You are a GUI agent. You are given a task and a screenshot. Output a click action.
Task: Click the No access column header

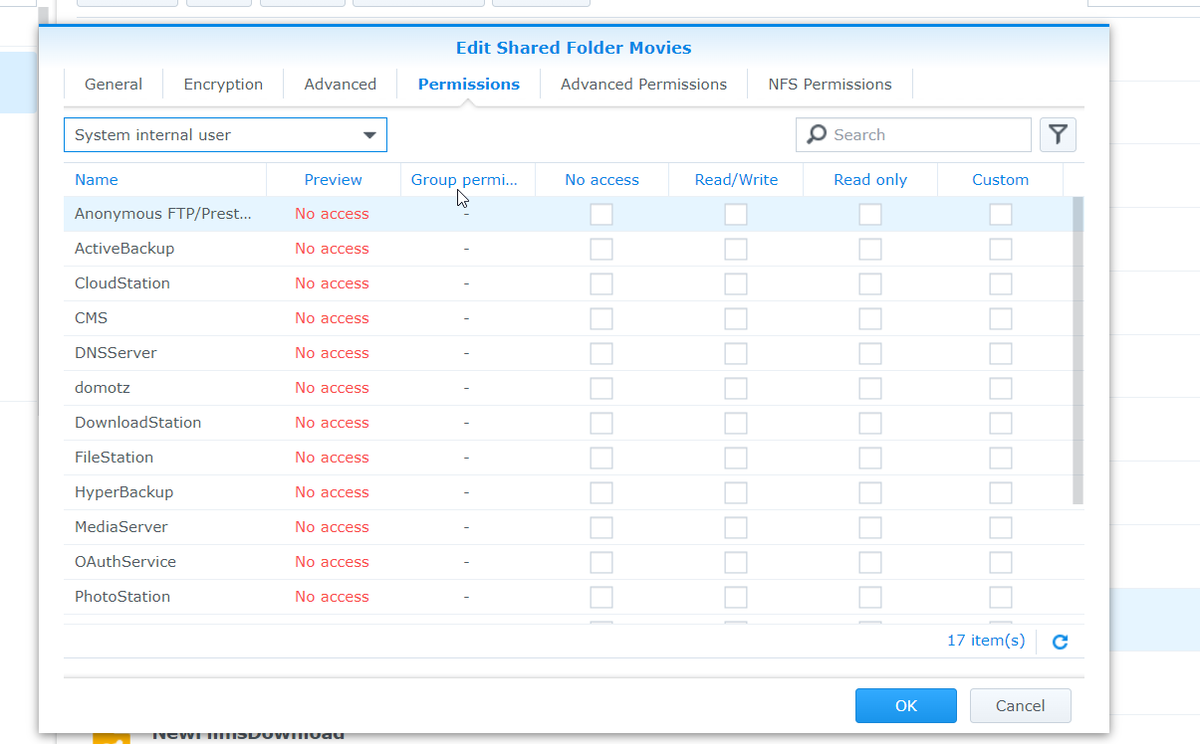[602, 180]
